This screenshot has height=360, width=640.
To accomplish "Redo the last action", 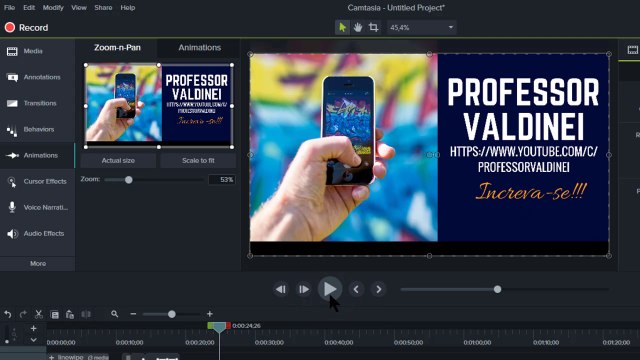I will [23, 314].
